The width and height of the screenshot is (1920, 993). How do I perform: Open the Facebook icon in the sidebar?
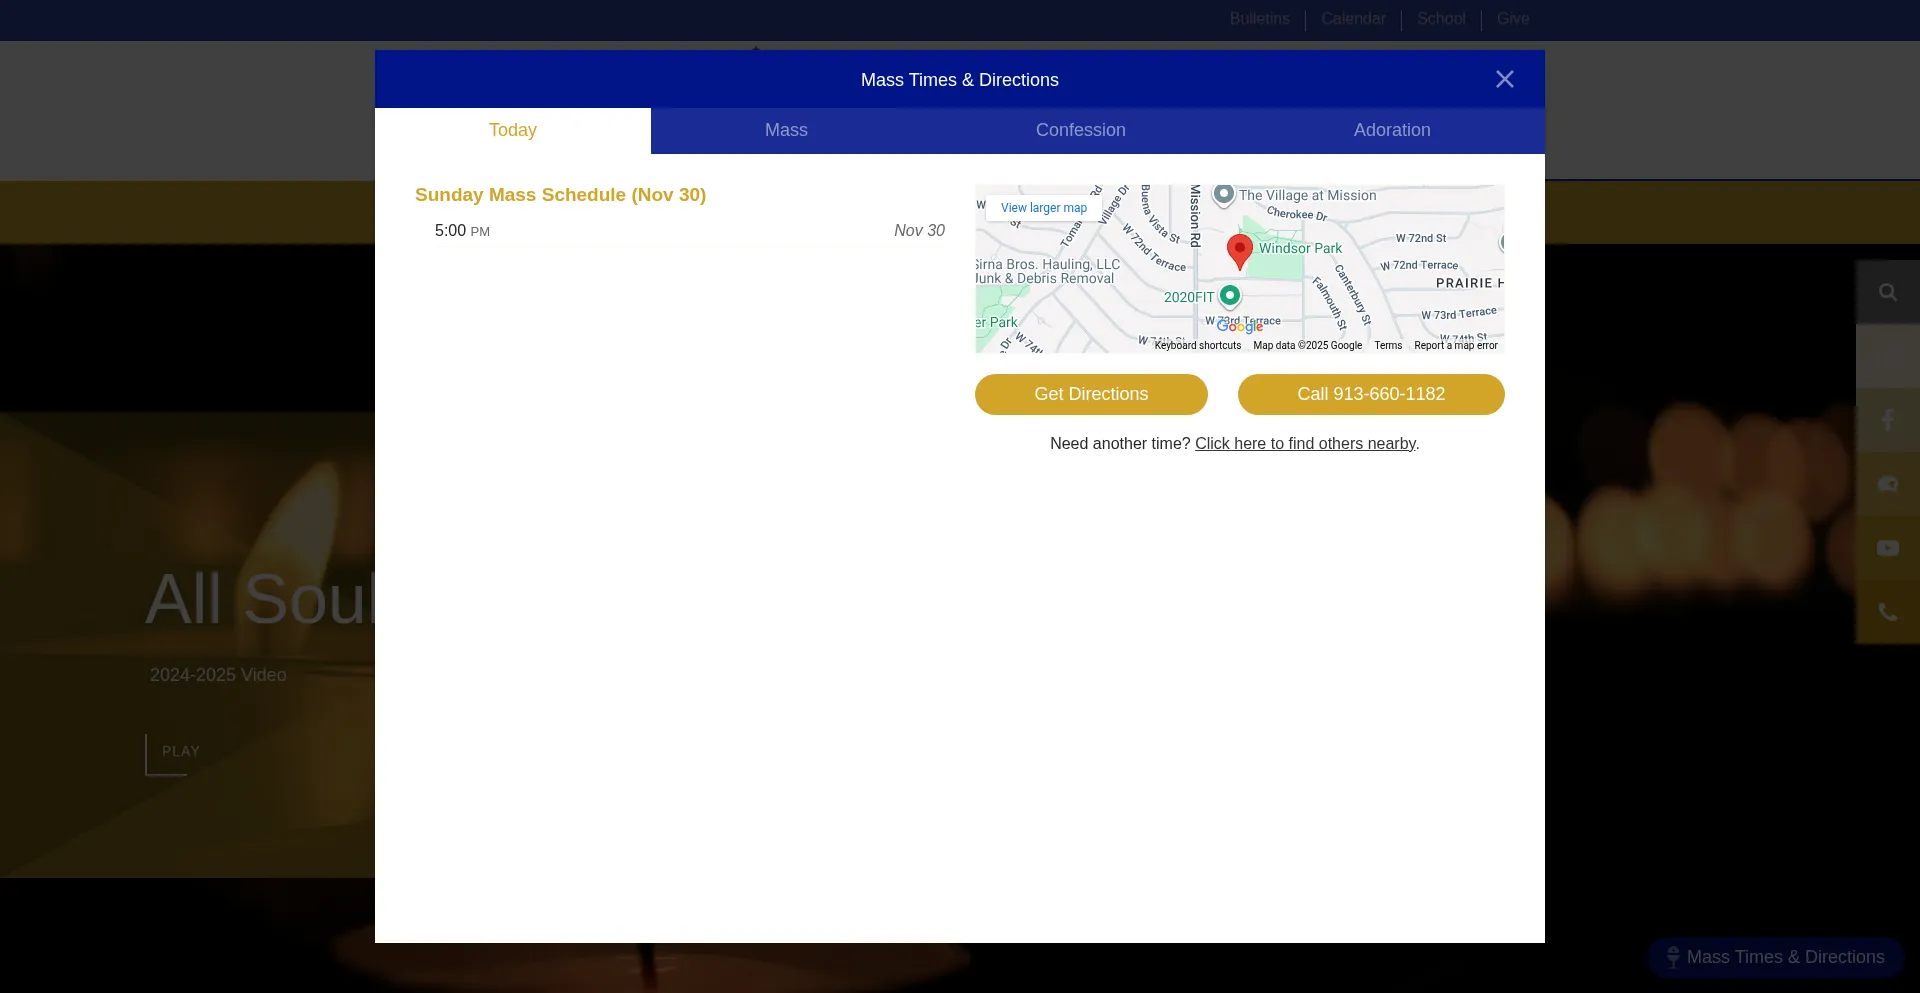coord(1887,420)
